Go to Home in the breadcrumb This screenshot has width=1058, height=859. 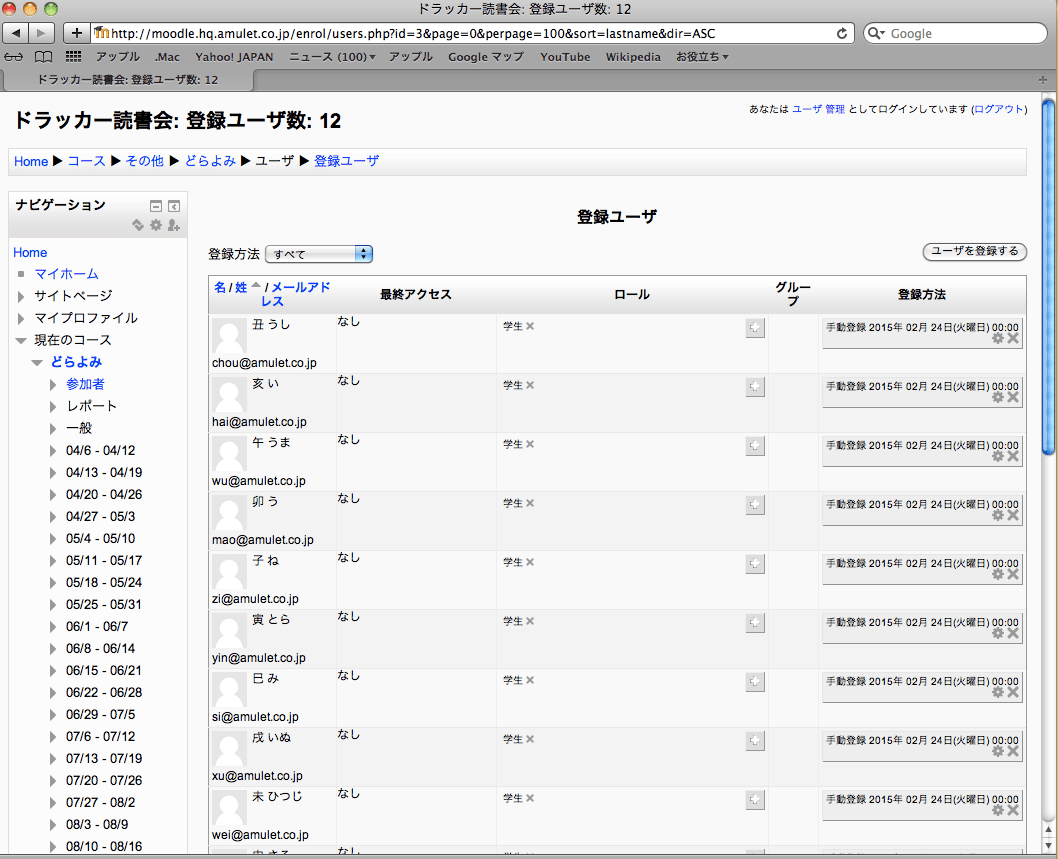tap(31, 161)
